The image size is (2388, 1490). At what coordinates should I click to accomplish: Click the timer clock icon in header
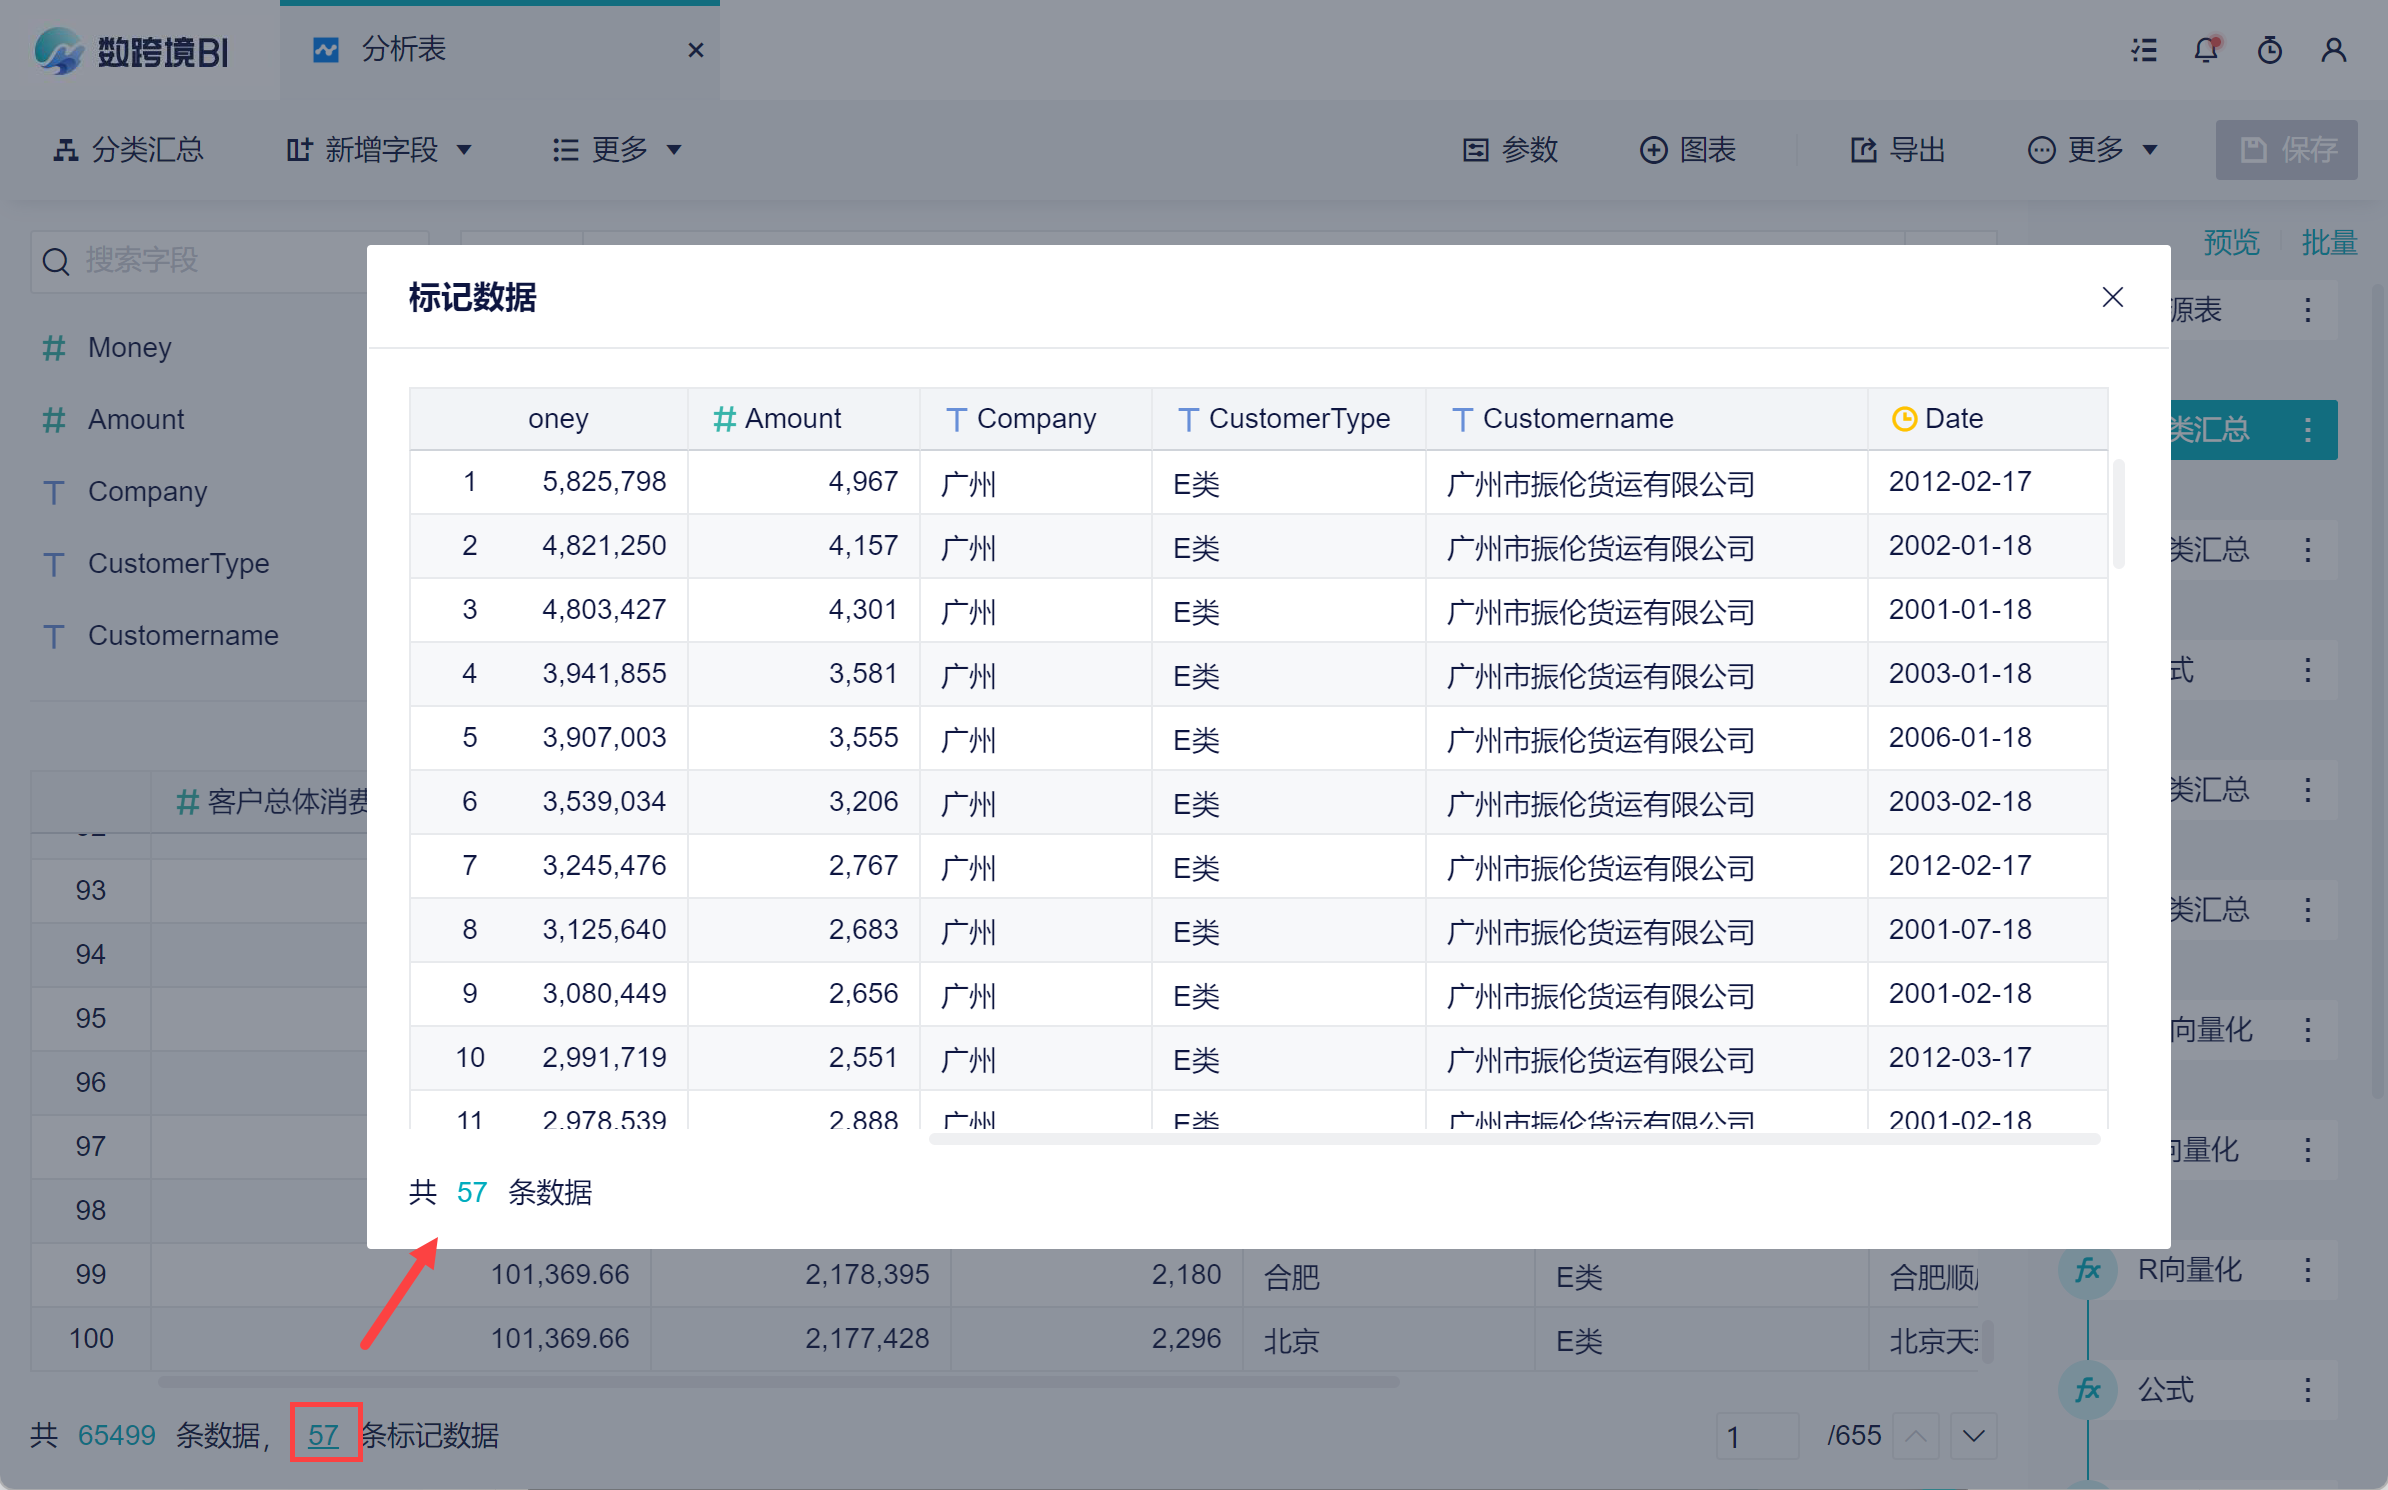(2269, 50)
